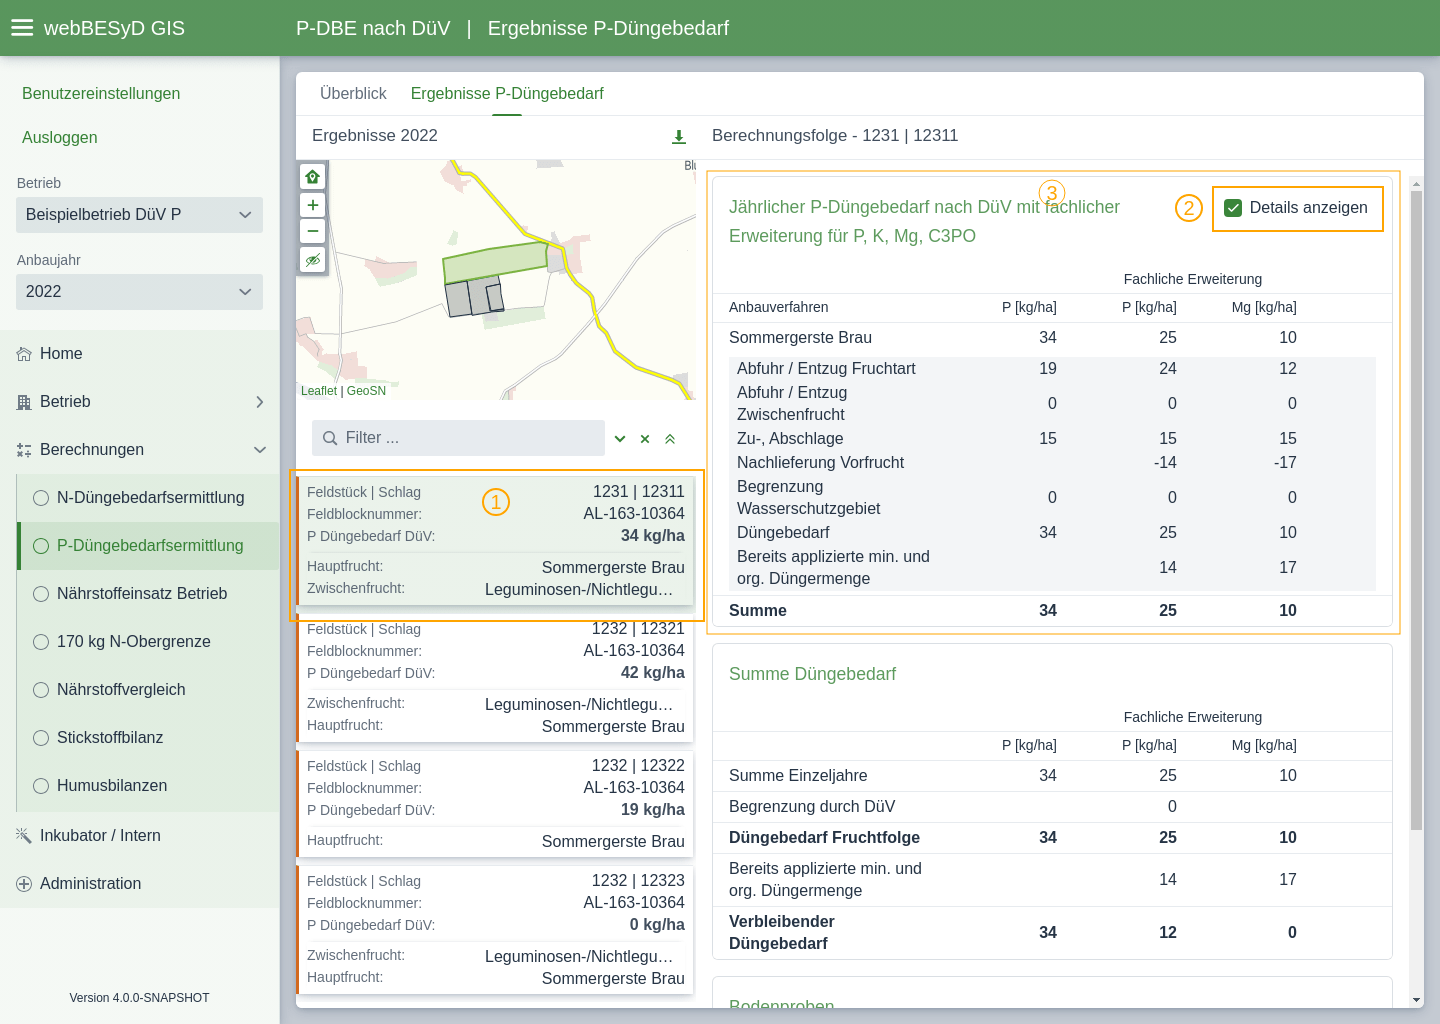Click Ausloggen to log out
This screenshot has height=1024, width=1440.
[x=60, y=138]
